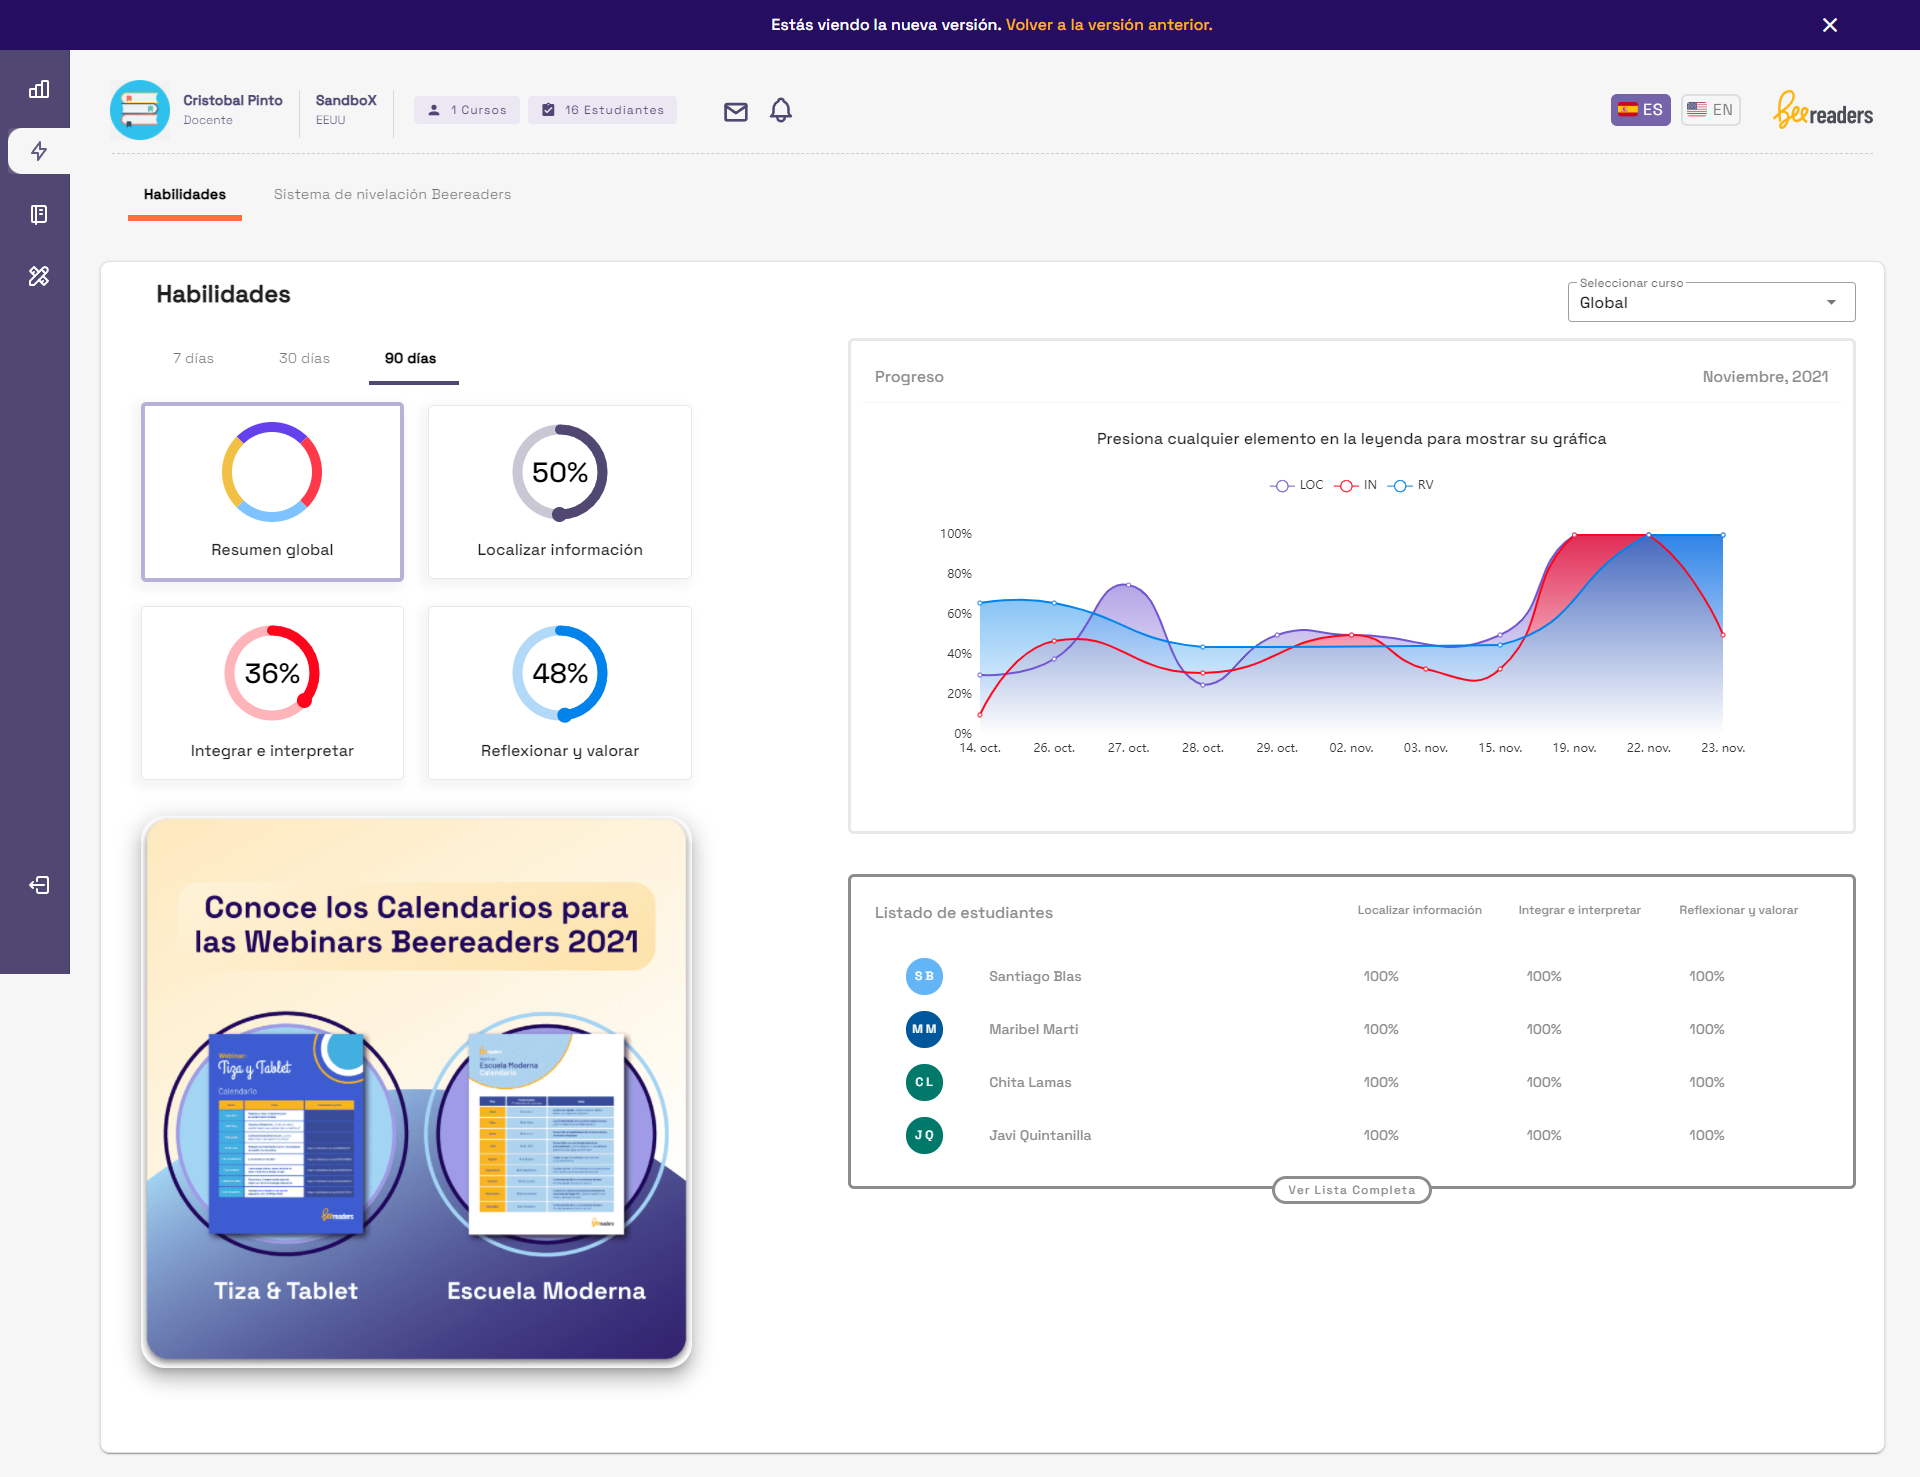Select the Resumen global card
Image resolution: width=1920 pixels, height=1477 pixels.
pyautogui.click(x=272, y=491)
